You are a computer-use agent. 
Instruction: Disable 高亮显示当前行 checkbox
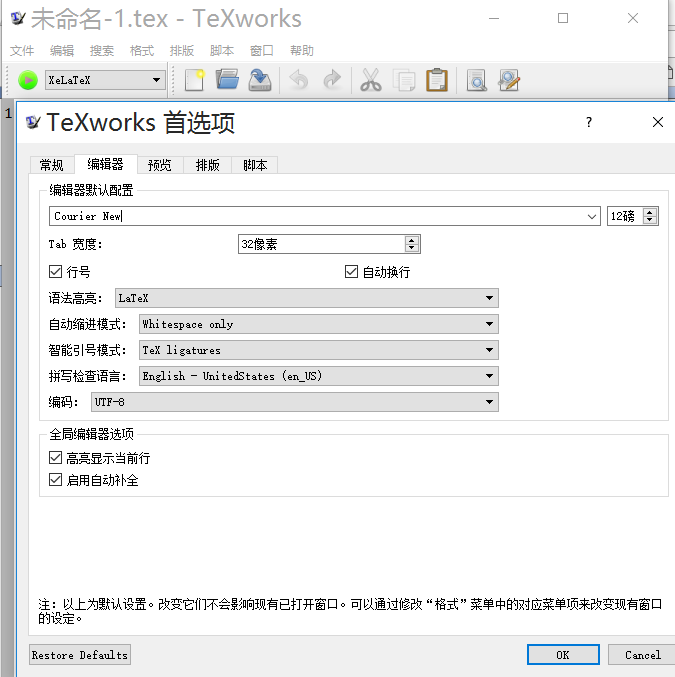pos(55,458)
